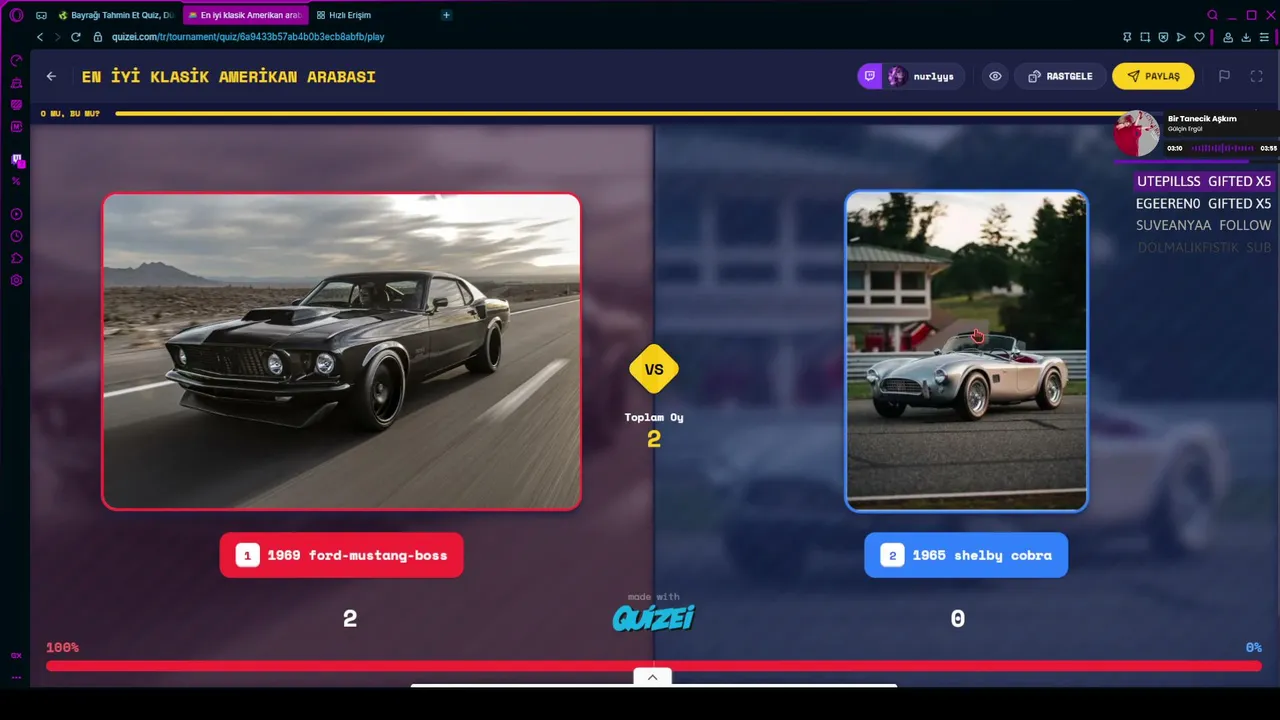Click the 'SUVEANYAA FOLLOW' alert text
Image resolution: width=1280 pixels, height=720 pixels.
click(x=1204, y=225)
